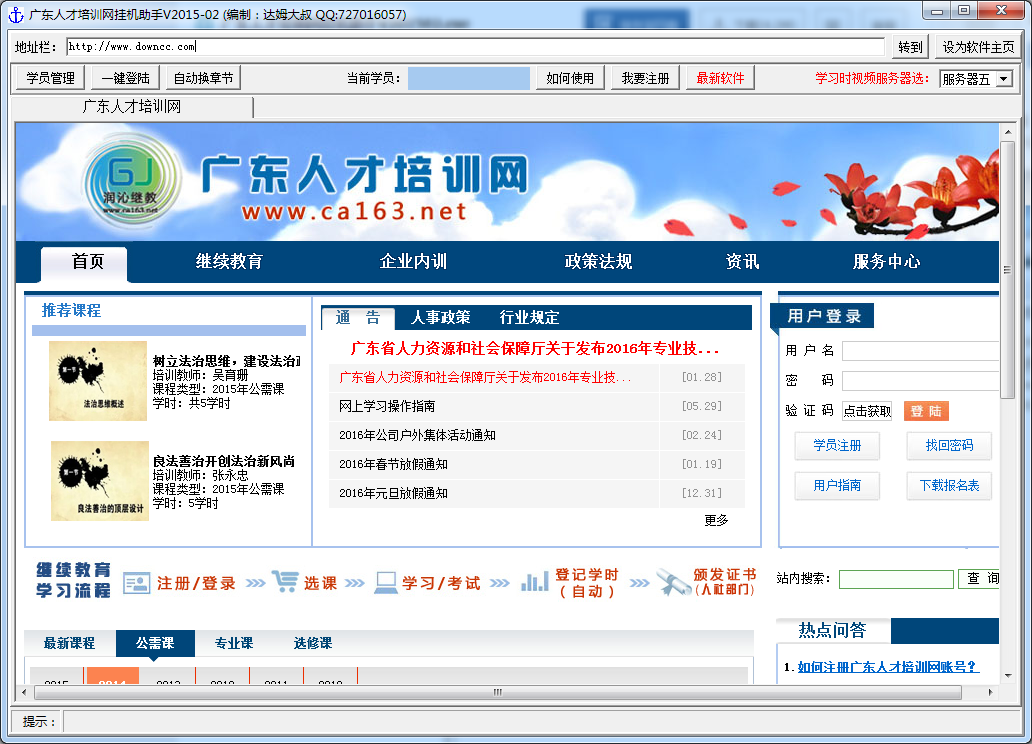The width and height of the screenshot is (1032, 744).
Task: Click the GJ 润沁继教 site logo
Action: point(130,180)
